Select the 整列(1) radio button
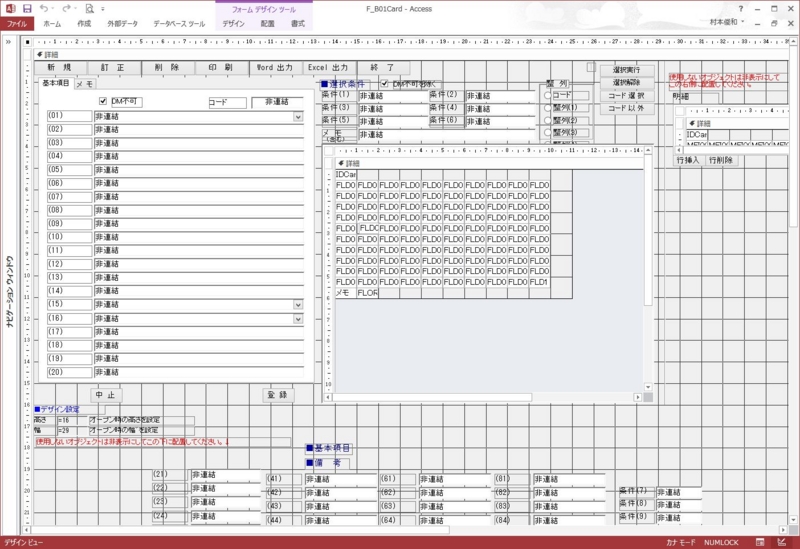The image size is (800, 549). click(x=548, y=108)
